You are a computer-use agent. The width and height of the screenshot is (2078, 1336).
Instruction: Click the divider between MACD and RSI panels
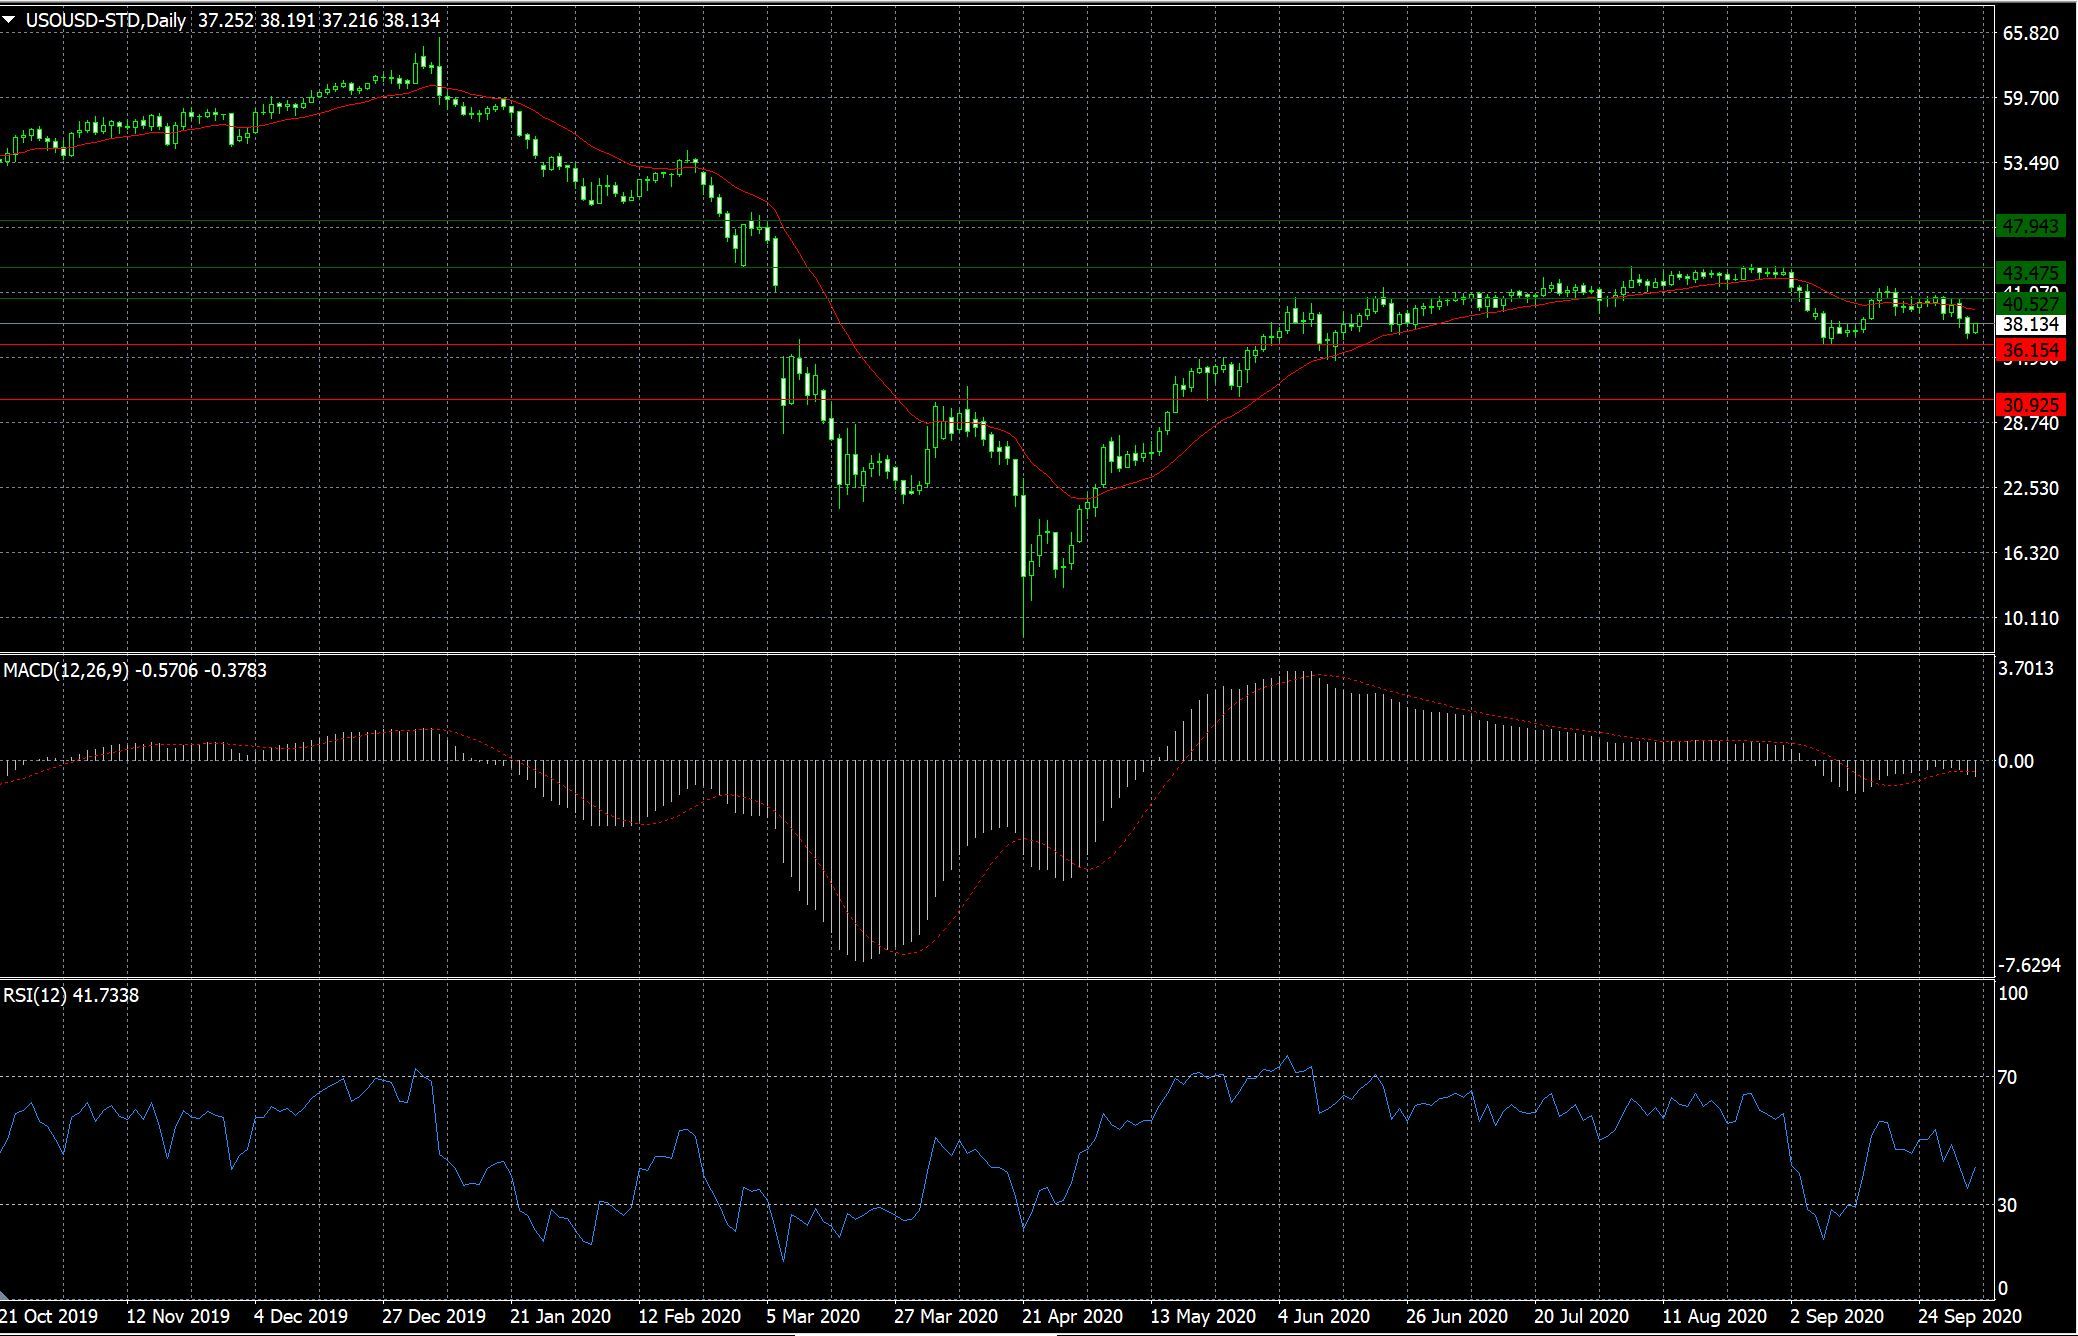pyautogui.click(x=1000, y=979)
